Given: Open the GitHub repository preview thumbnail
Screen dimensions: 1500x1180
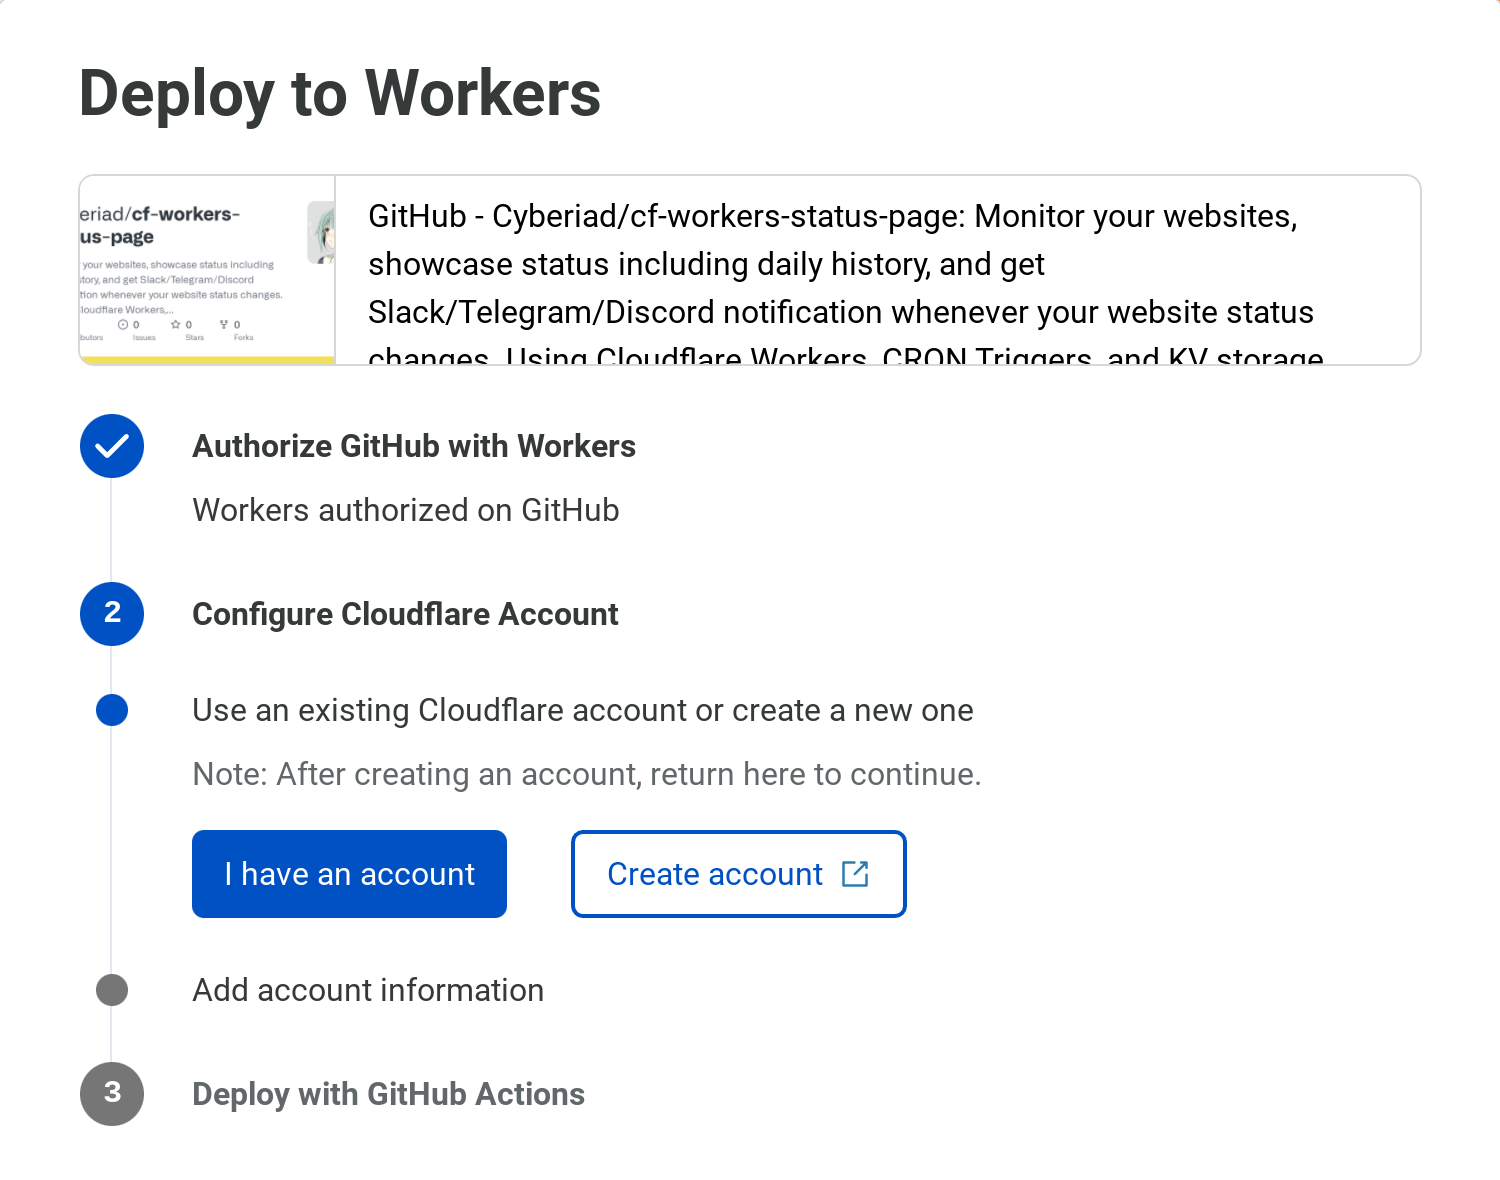Looking at the screenshot, I should coord(207,270).
